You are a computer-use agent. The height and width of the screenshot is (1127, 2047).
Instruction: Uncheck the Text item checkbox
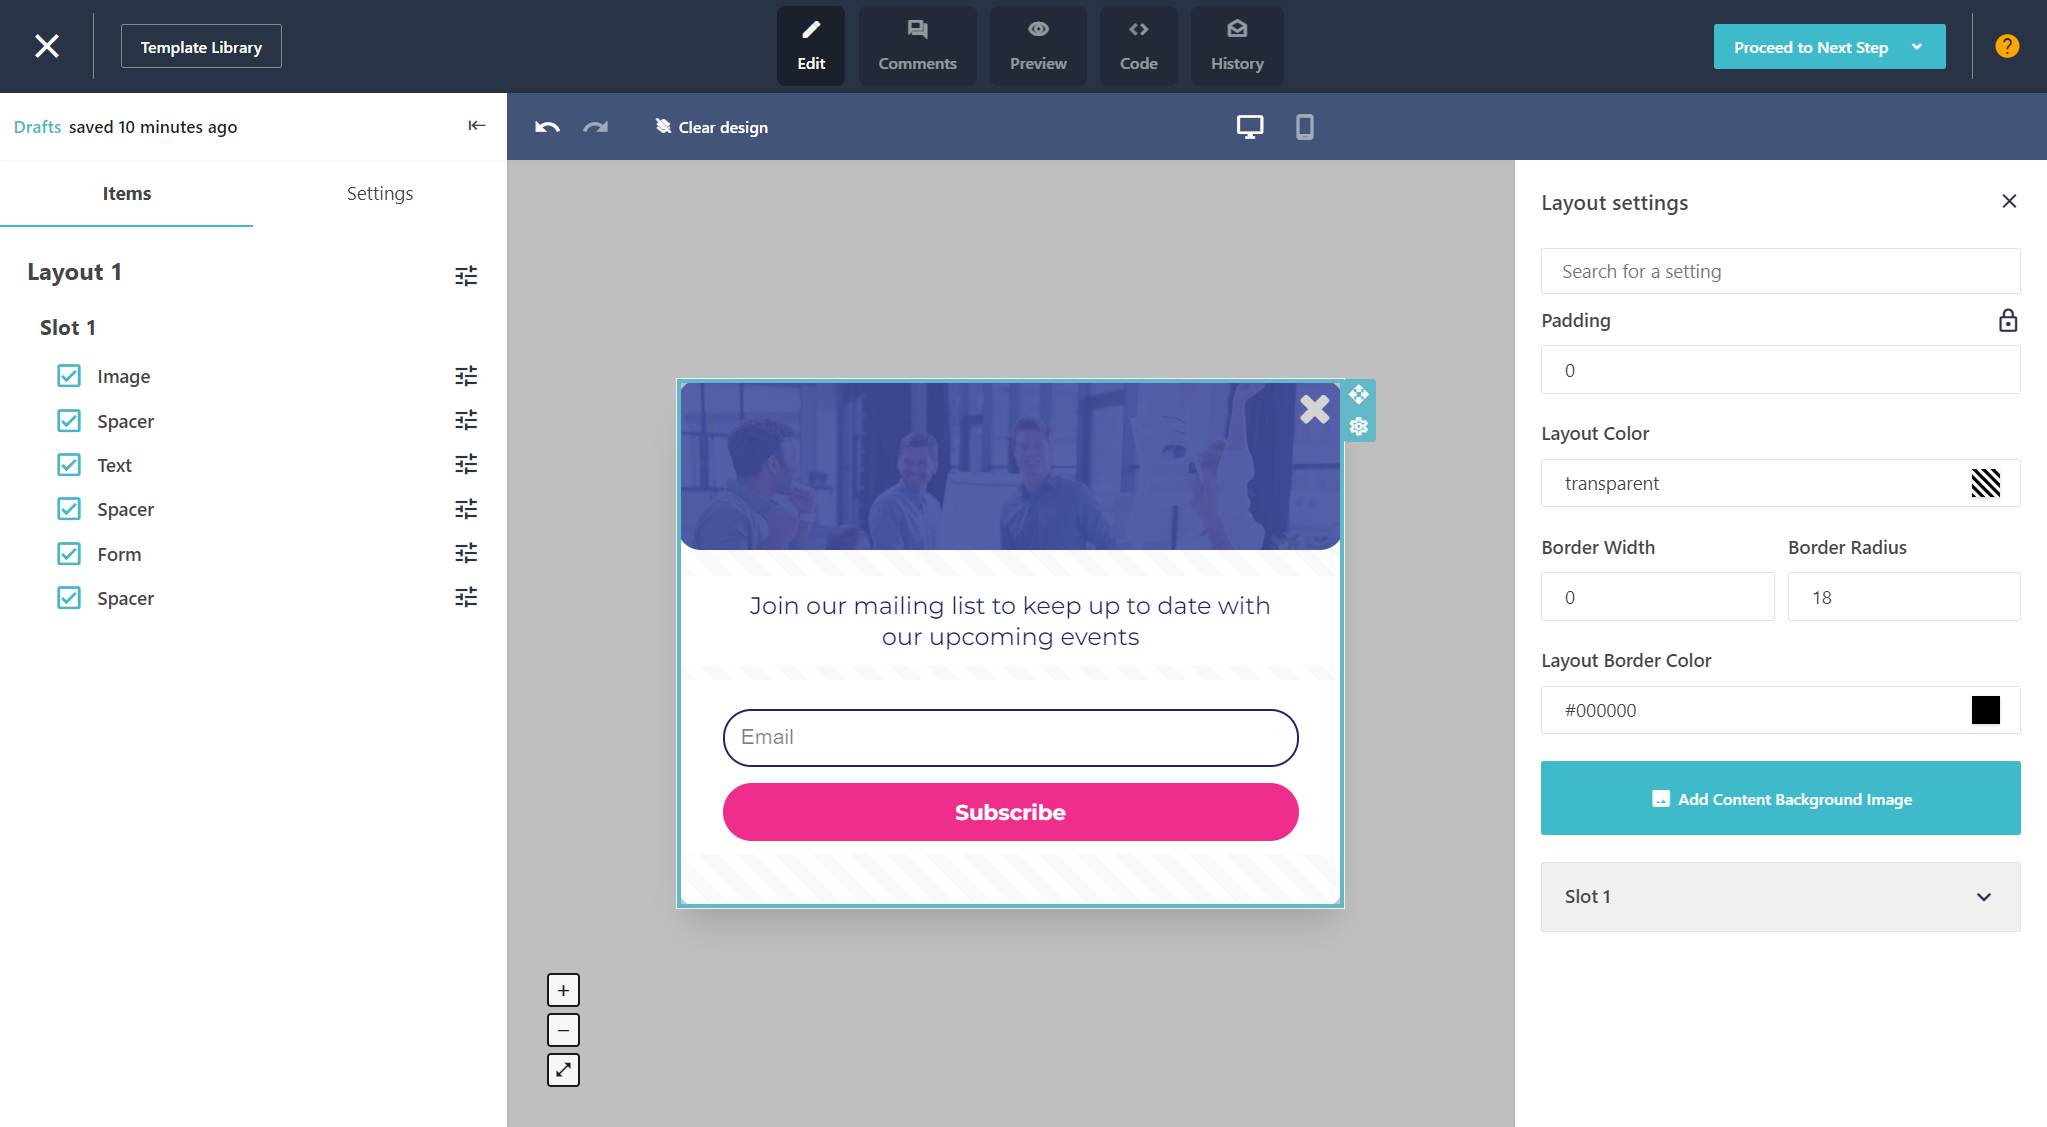click(69, 465)
